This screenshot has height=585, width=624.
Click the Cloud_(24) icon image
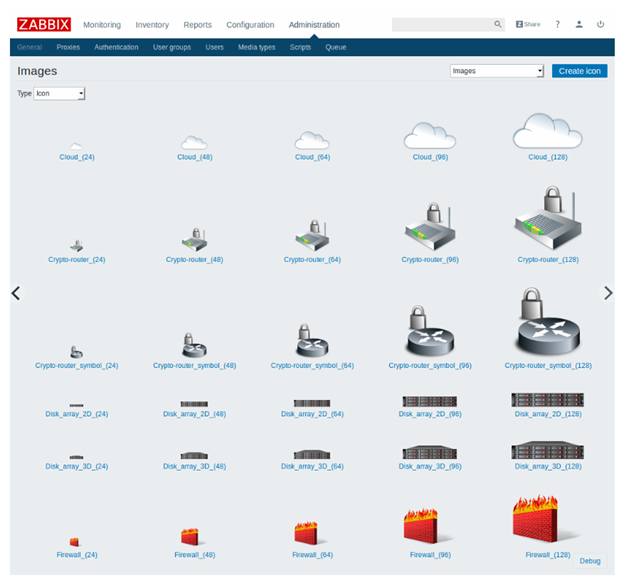(76, 146)
